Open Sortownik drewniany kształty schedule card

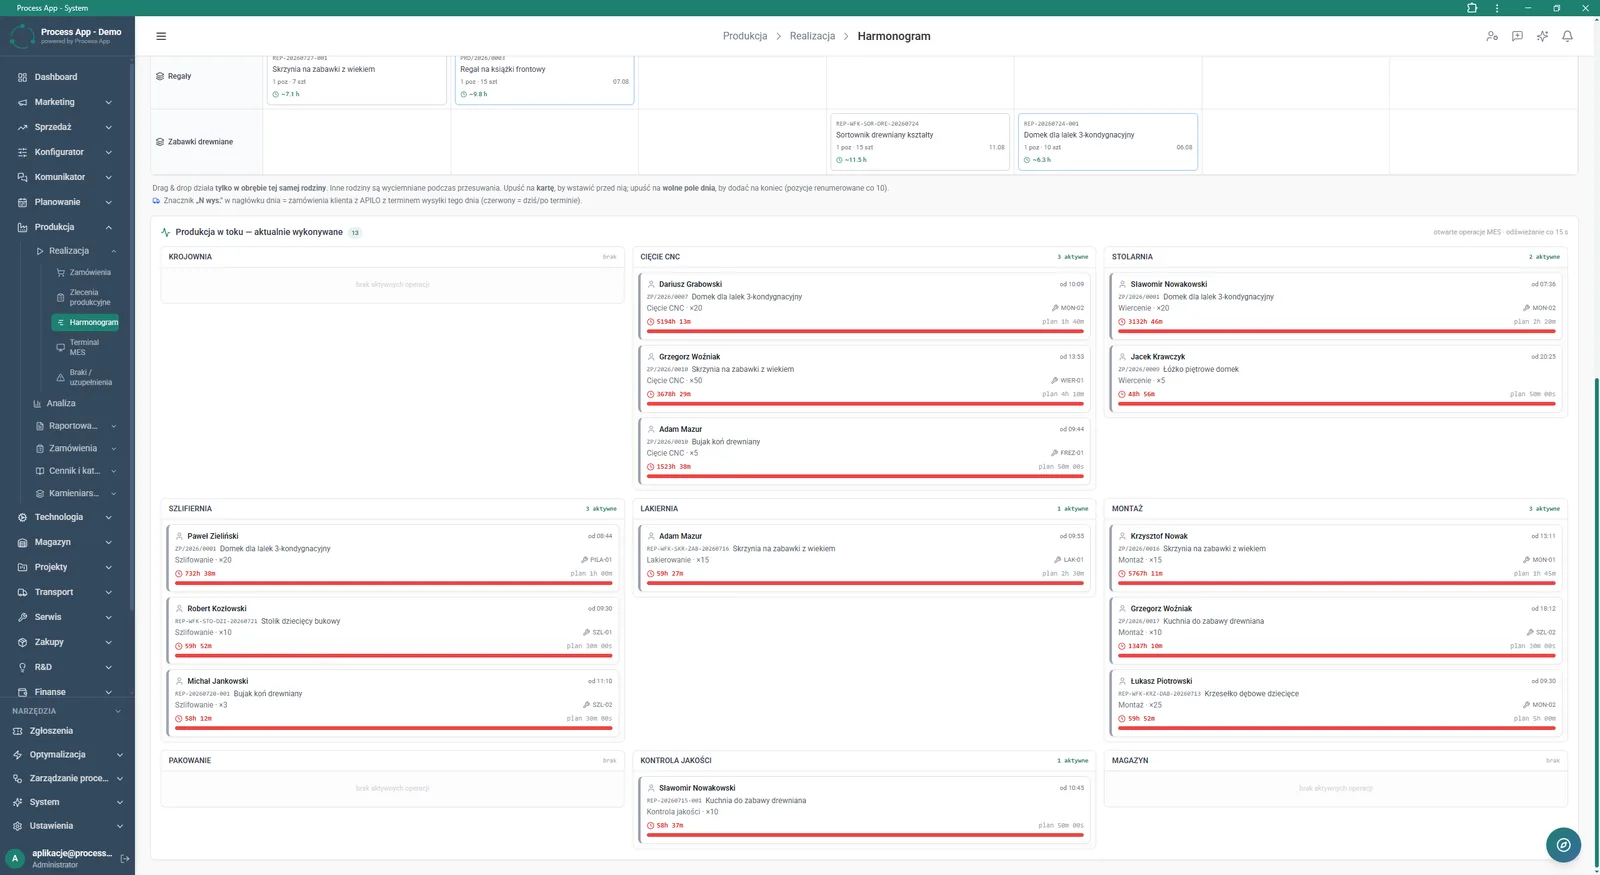click(920, 142)
